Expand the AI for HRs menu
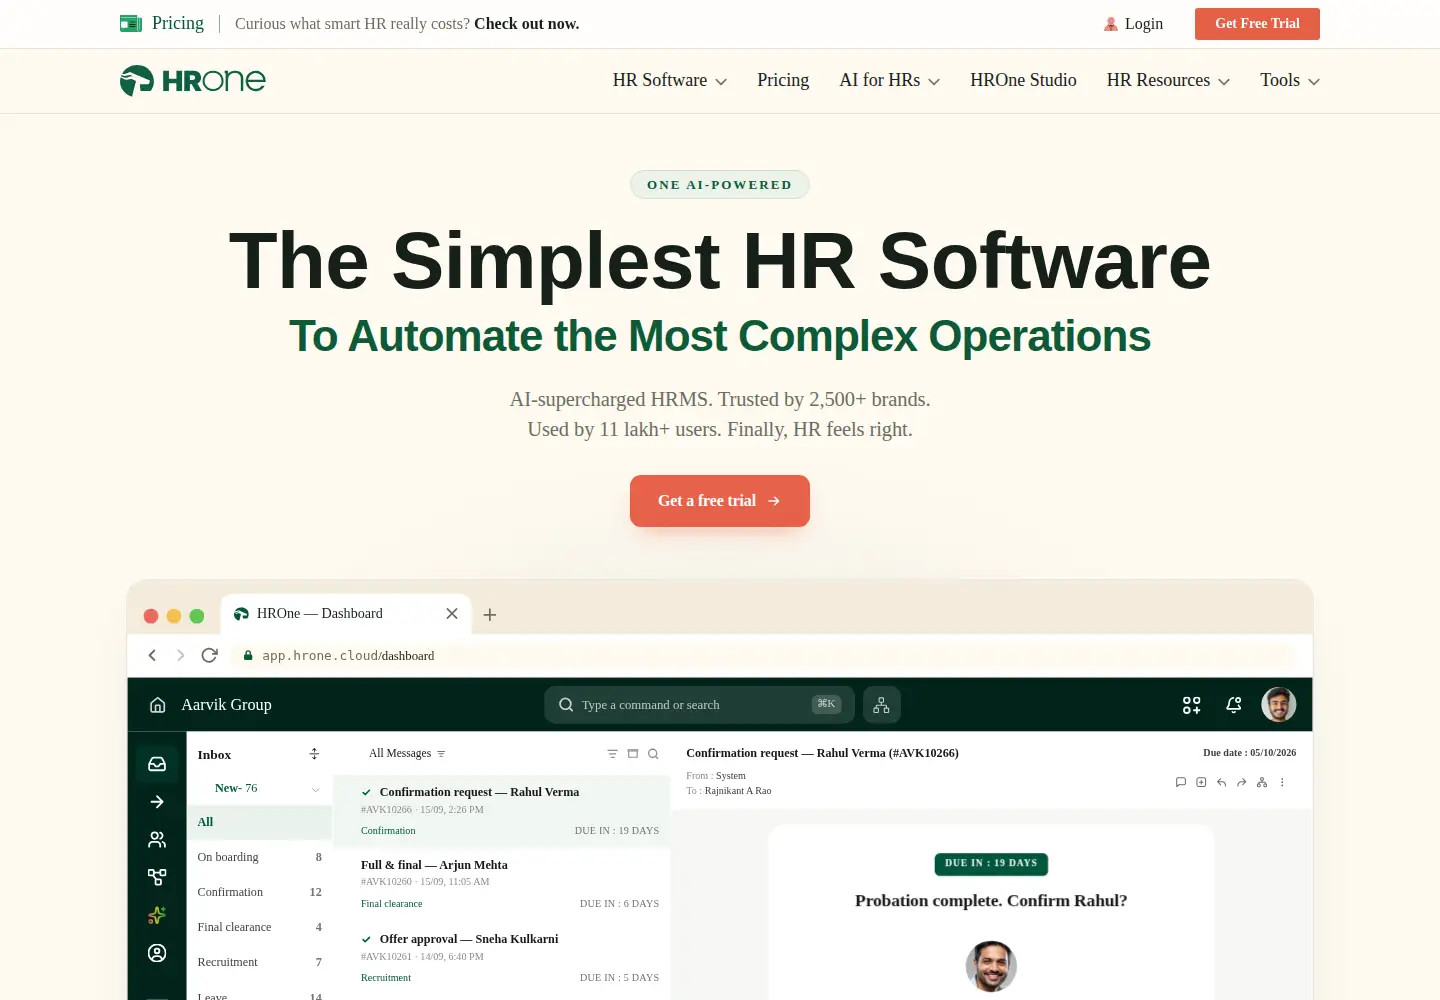1440x1000 pixels. (890, 80)
